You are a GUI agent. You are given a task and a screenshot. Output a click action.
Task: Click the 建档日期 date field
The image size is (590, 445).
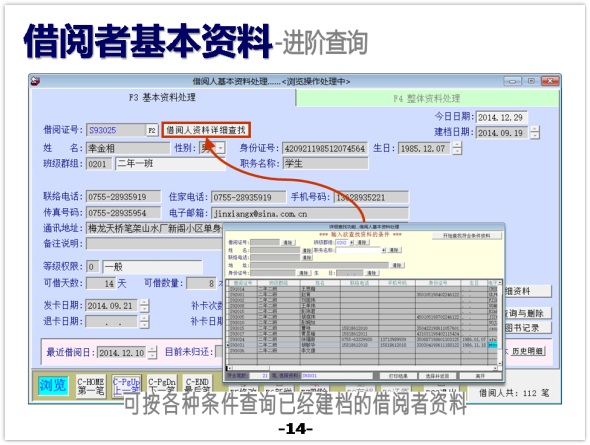[x=503, y=133]
